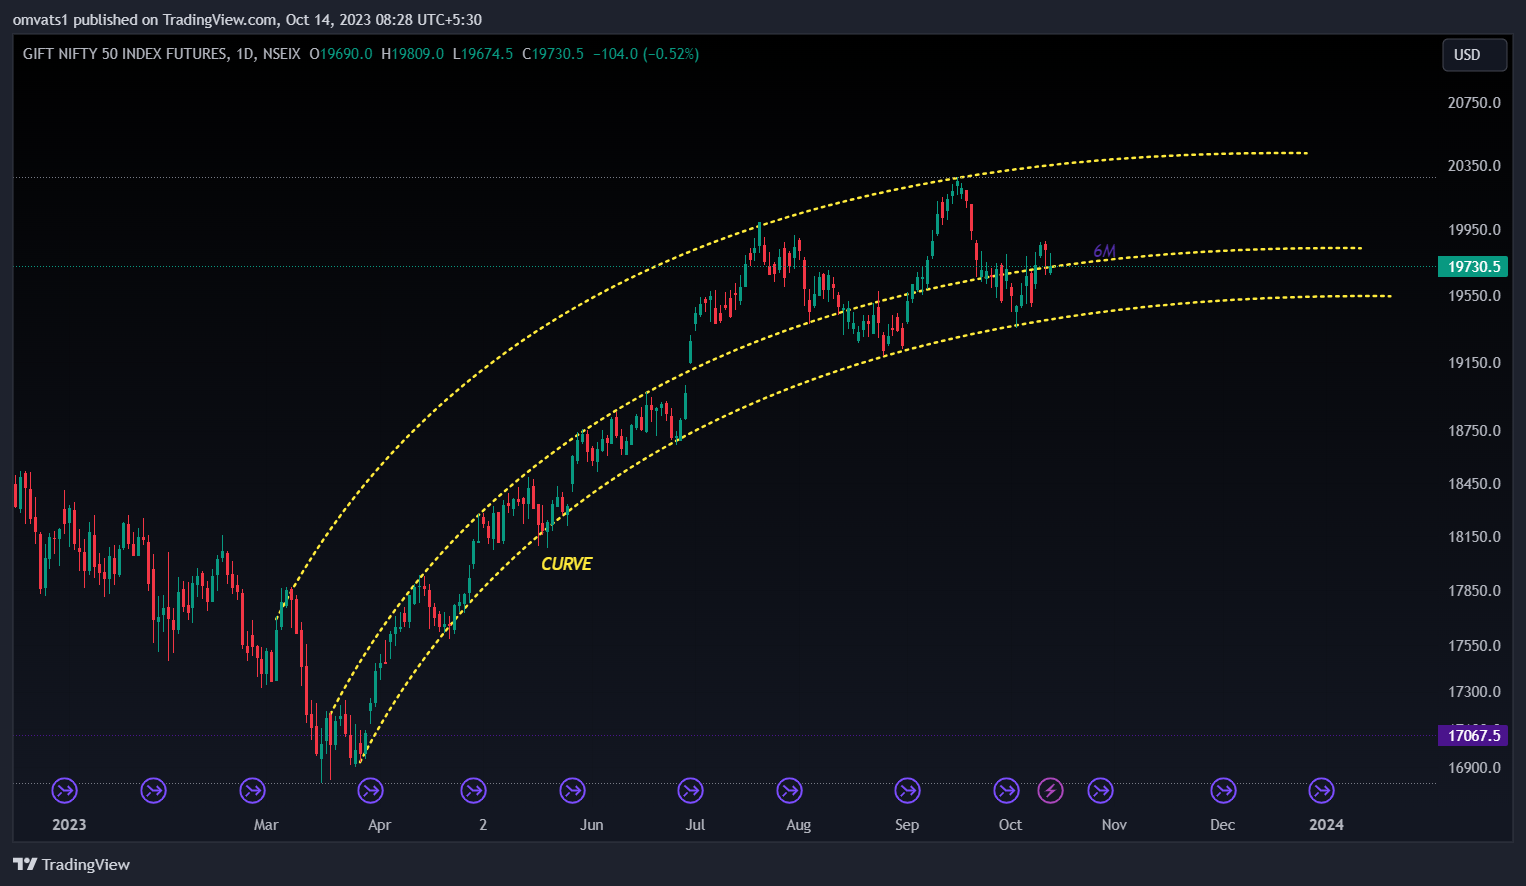Click the 18750.0 price axis value
This screenshot has height=886, width=1526.
pos(1474,431)
